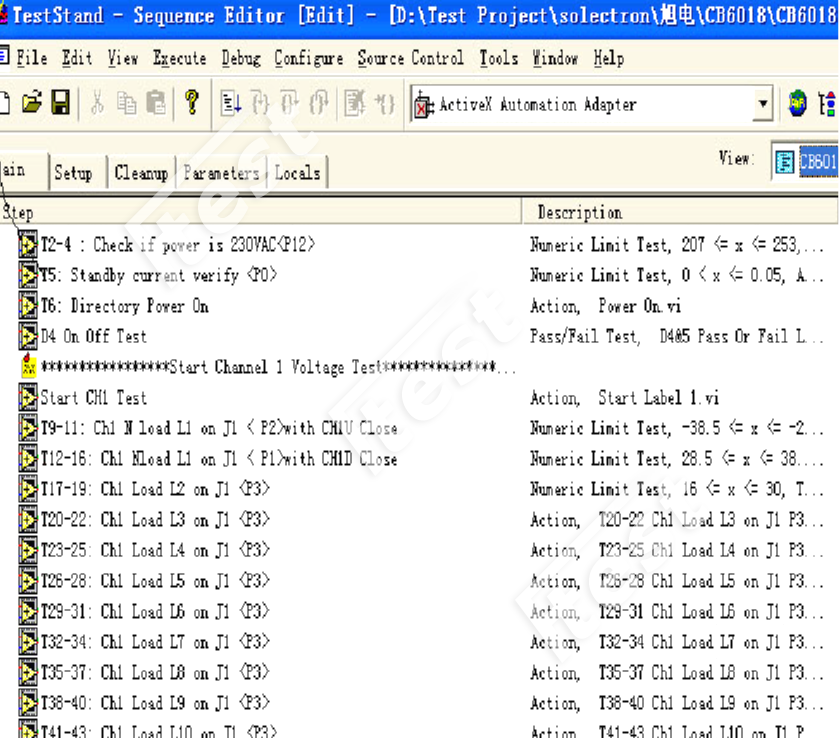Image resolution: width=839 pixels, height=739 pixels.
Task: Click the Paste clipboard toolbar icon
Action: coord(155,103)
